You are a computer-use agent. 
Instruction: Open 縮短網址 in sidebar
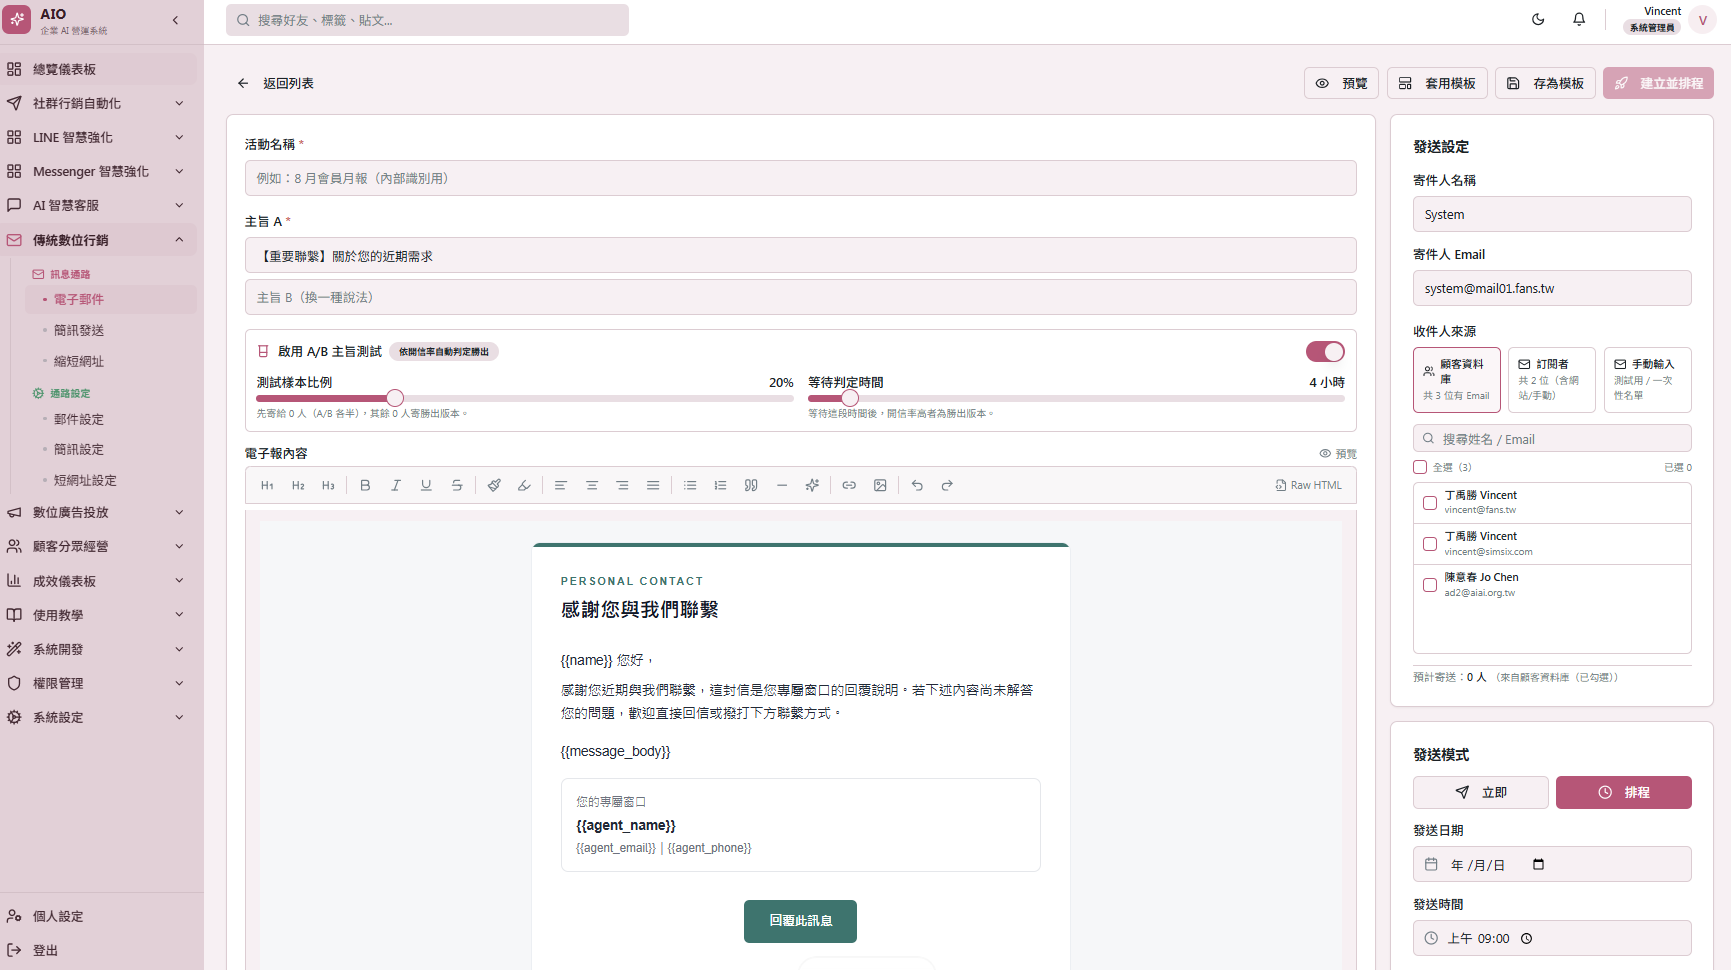pos(111,361)
